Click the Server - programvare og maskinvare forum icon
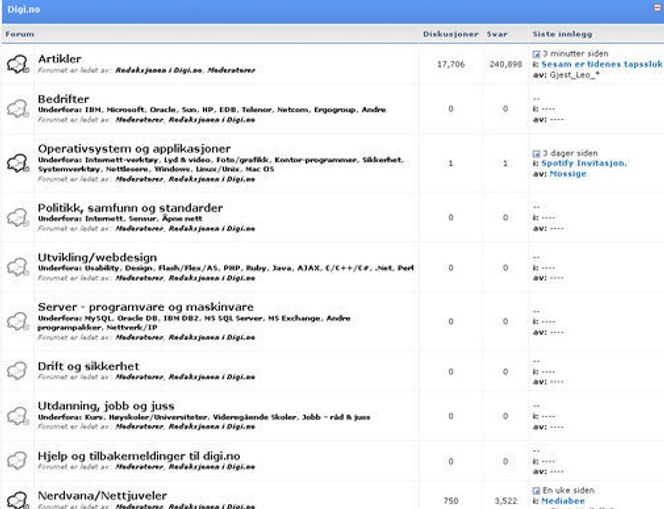 [x=17, y=321]
